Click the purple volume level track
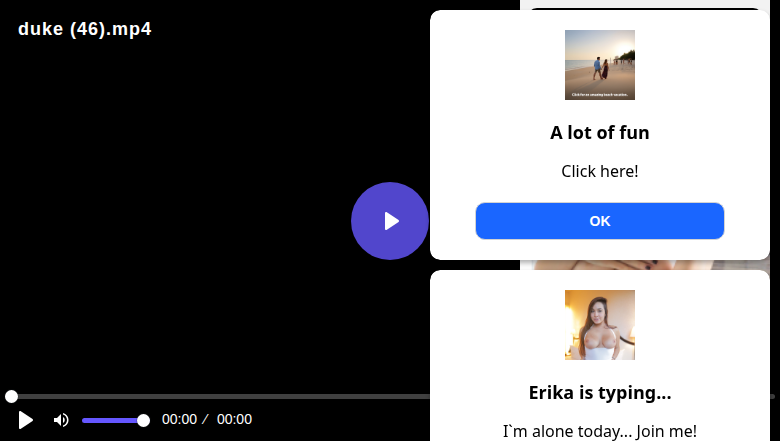Screen dimensions: 780x441 pyautogui.click(x=112, y=421)
